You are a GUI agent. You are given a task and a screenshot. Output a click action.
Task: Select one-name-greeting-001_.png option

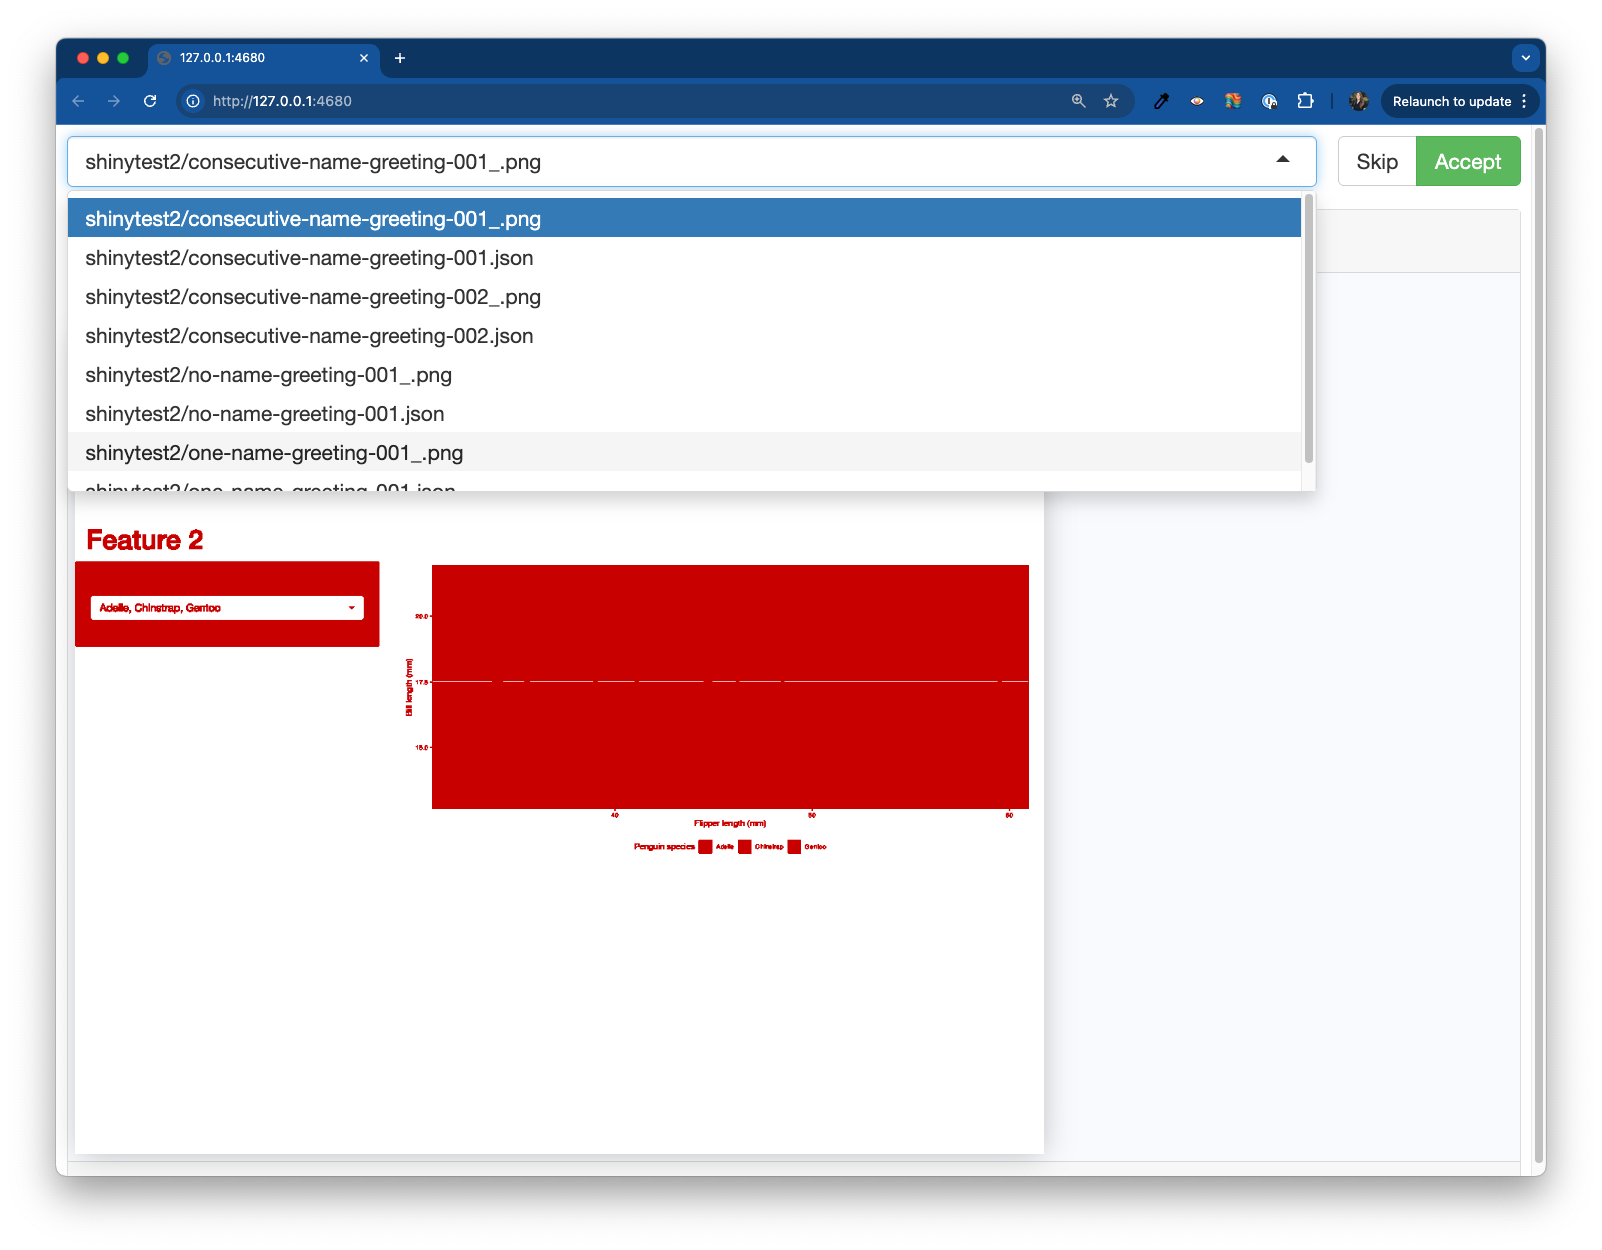(274, 453)
